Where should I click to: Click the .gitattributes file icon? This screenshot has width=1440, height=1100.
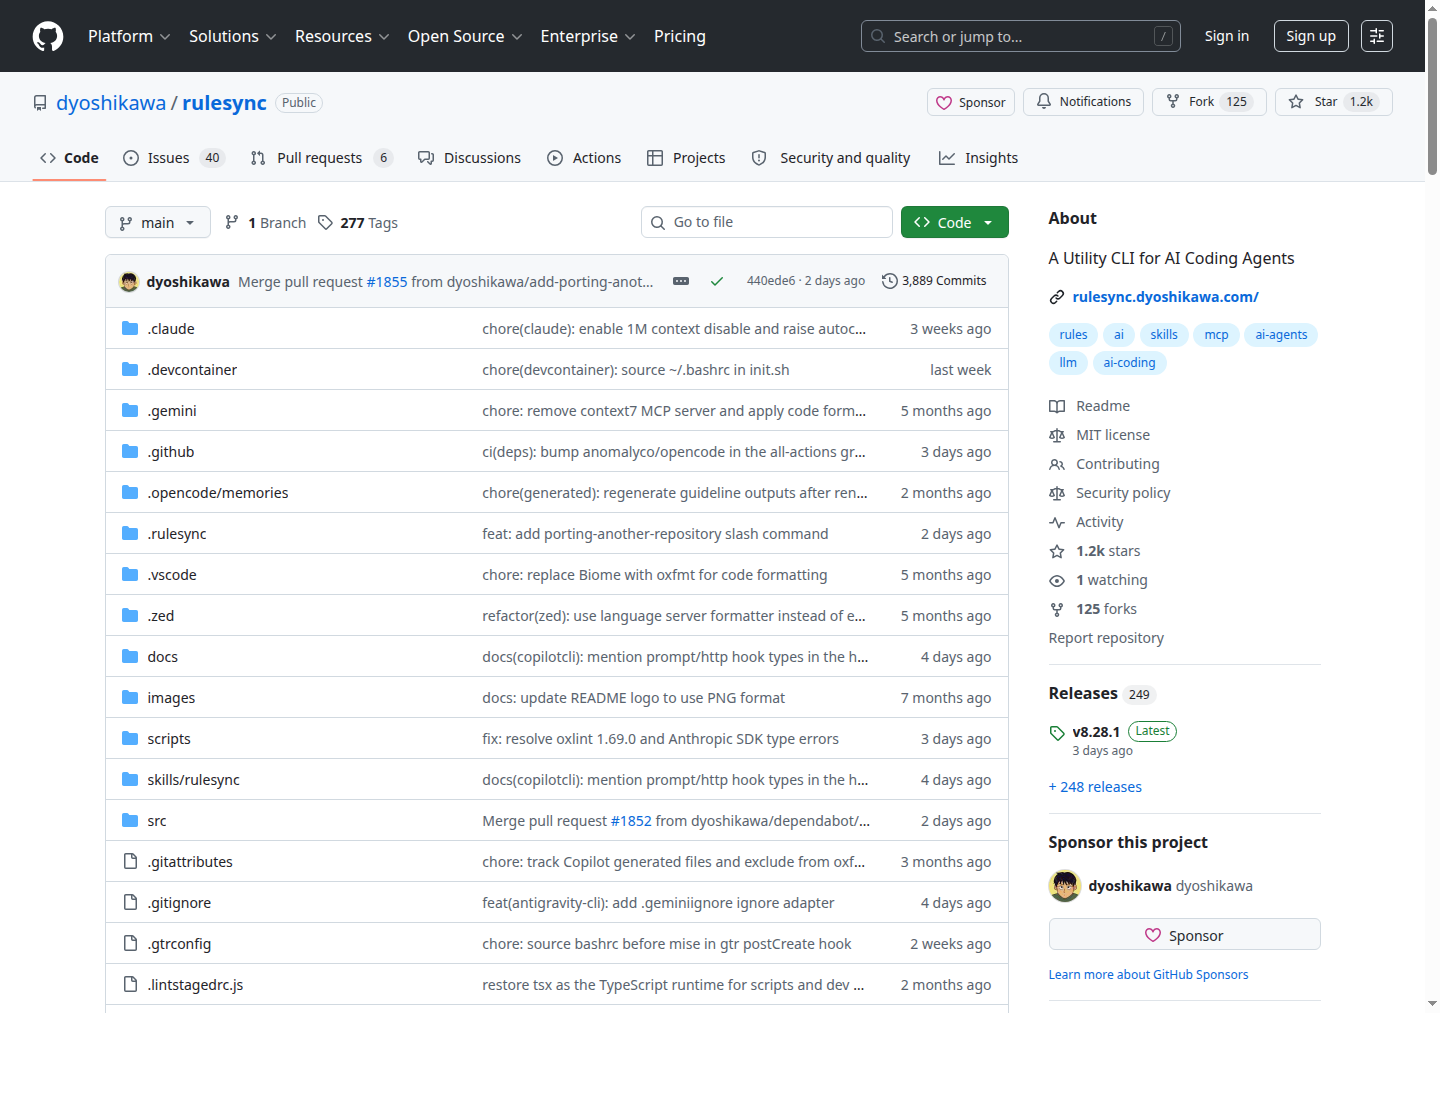pyautogui.click(x=130, y=861)
